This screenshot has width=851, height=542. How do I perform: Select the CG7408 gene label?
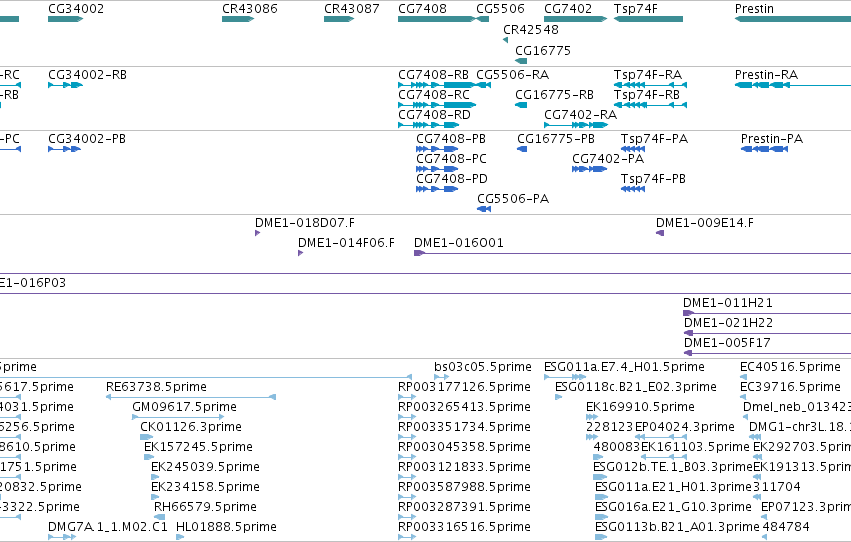click(x=422, y=9)
